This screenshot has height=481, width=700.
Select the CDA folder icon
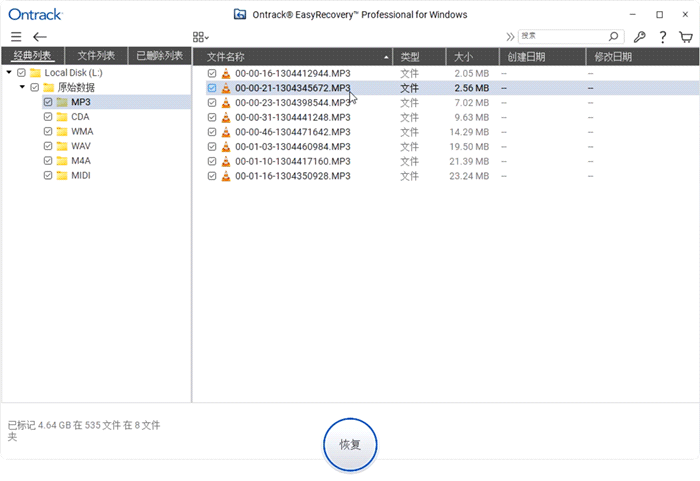point(62,117)
